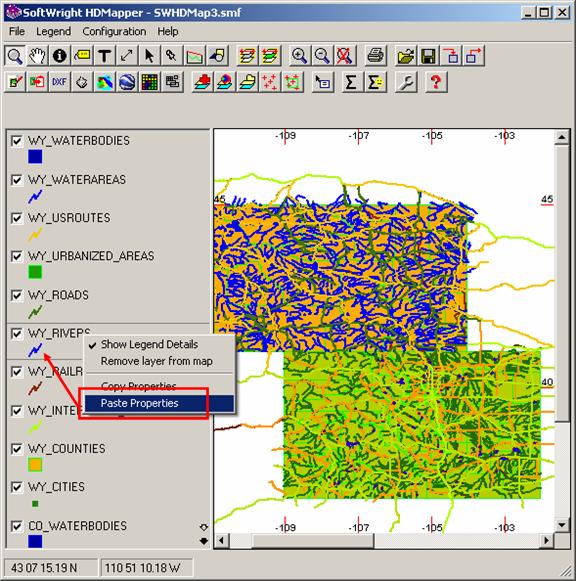
Task: Choose the Text annotation tool
Action: (x=104, y=56)
